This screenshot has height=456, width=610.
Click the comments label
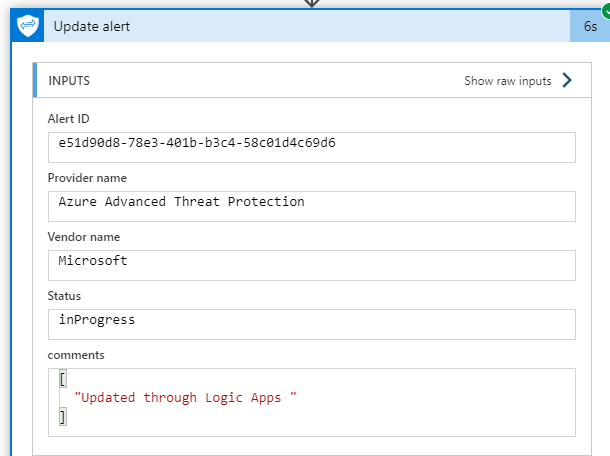[x=76, y=354]
